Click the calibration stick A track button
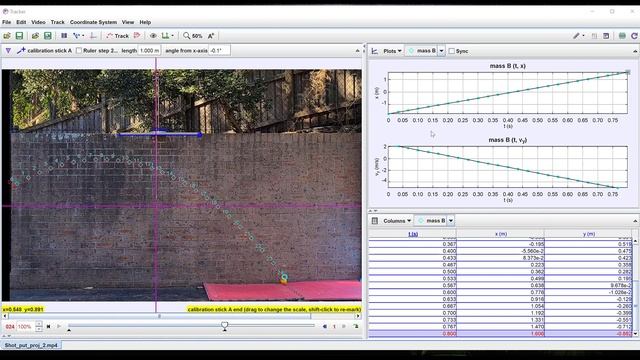The height and width of the screenshot is (360, 640). [44, 51]
